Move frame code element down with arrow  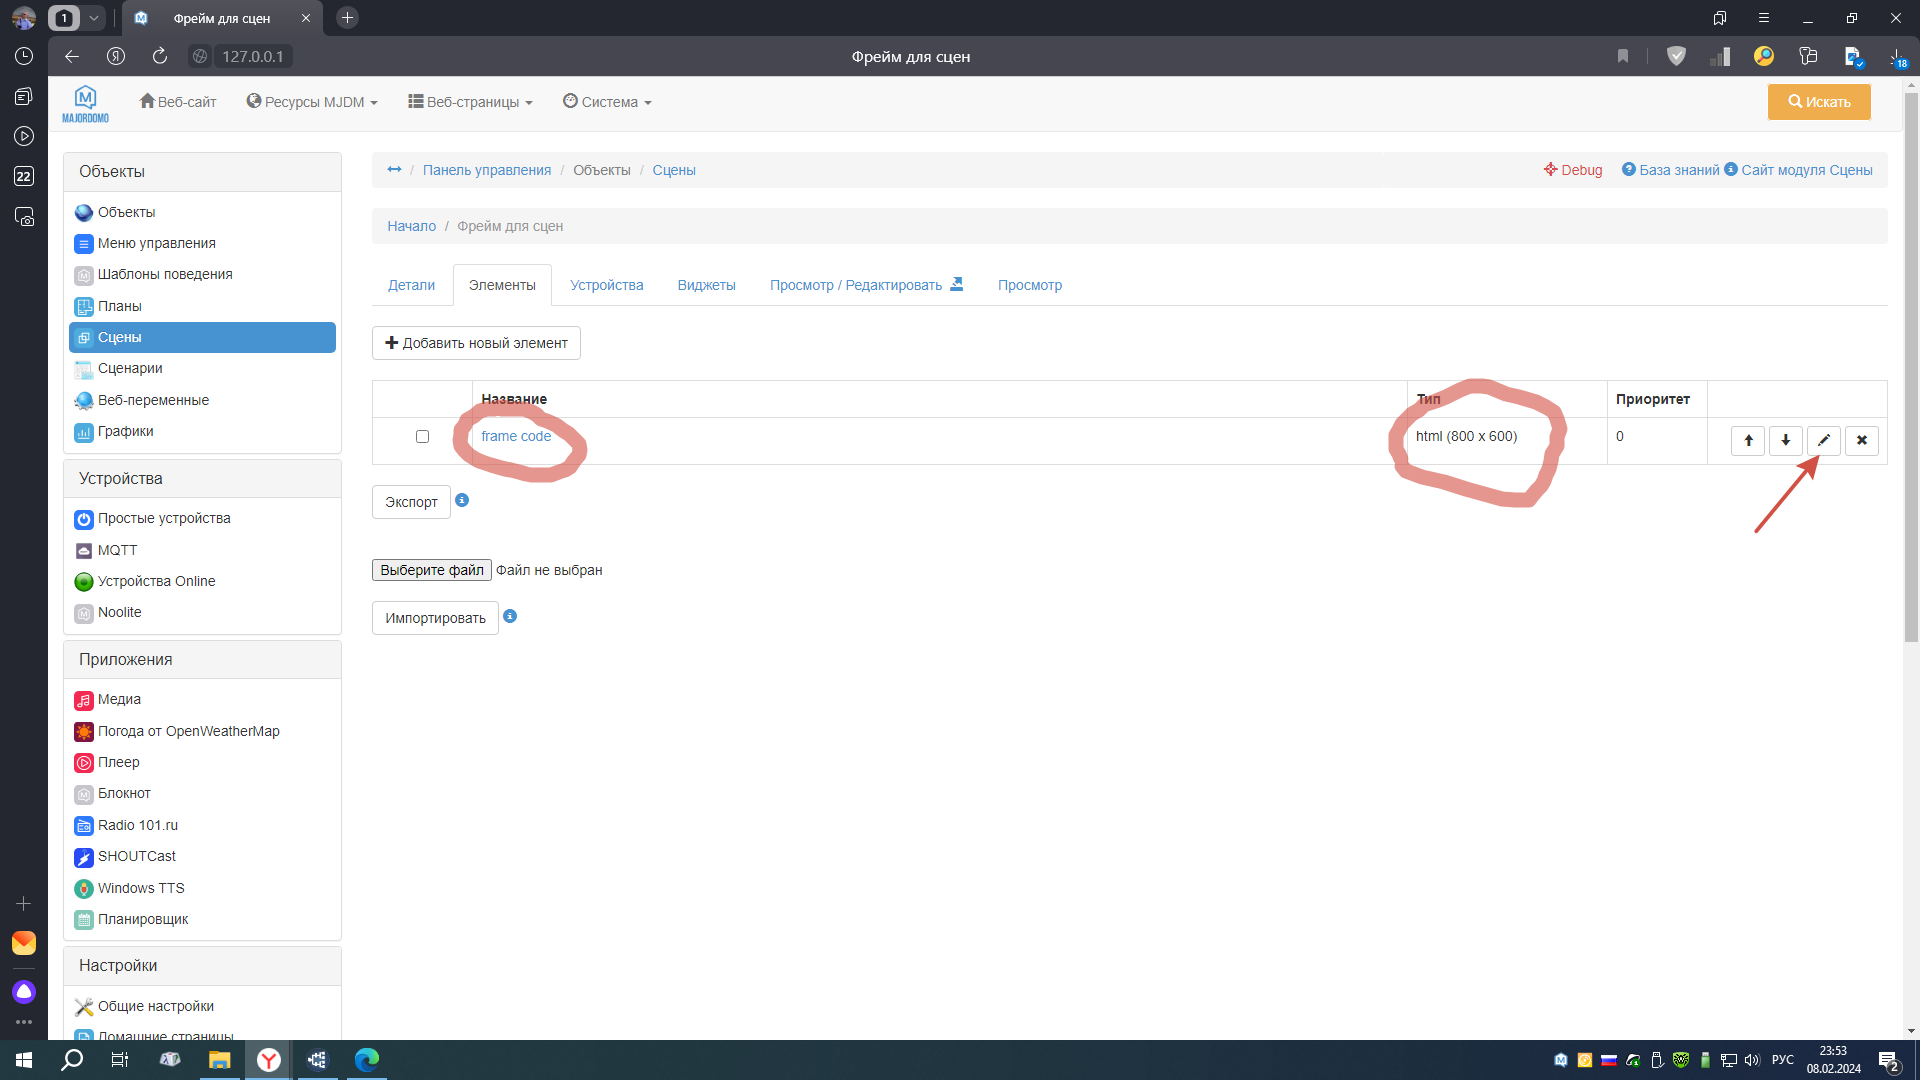[x=1785, y=441]
